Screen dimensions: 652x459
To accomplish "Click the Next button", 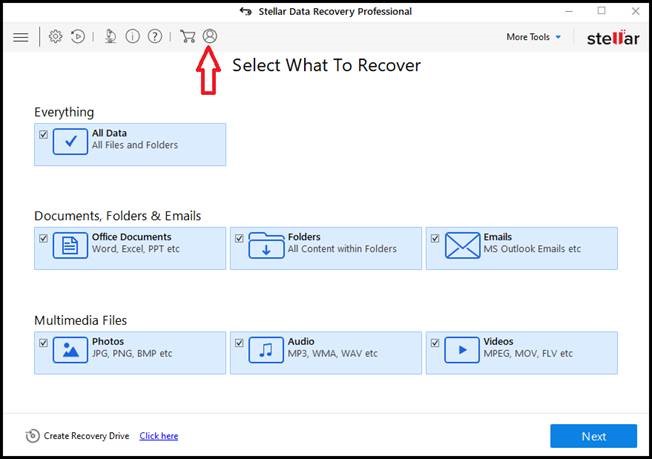I will pos(593,436).
